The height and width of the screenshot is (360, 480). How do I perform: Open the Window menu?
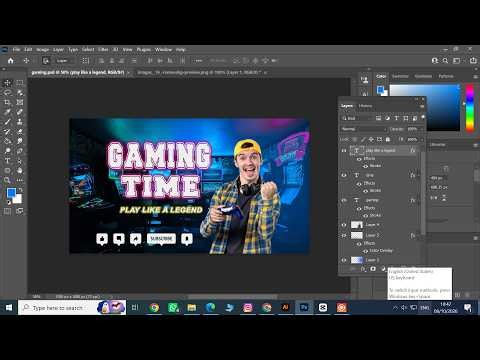(163, 49)
